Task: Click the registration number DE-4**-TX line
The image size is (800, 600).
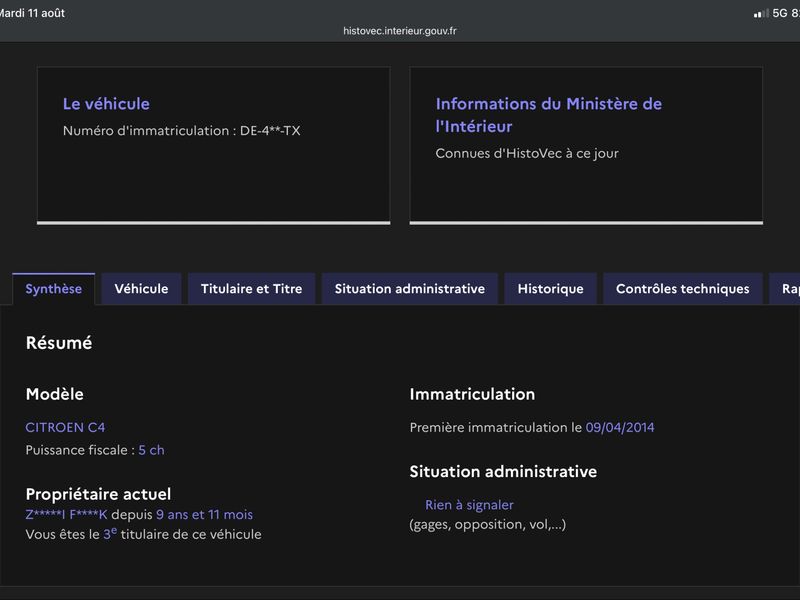Action: point(182,131)
